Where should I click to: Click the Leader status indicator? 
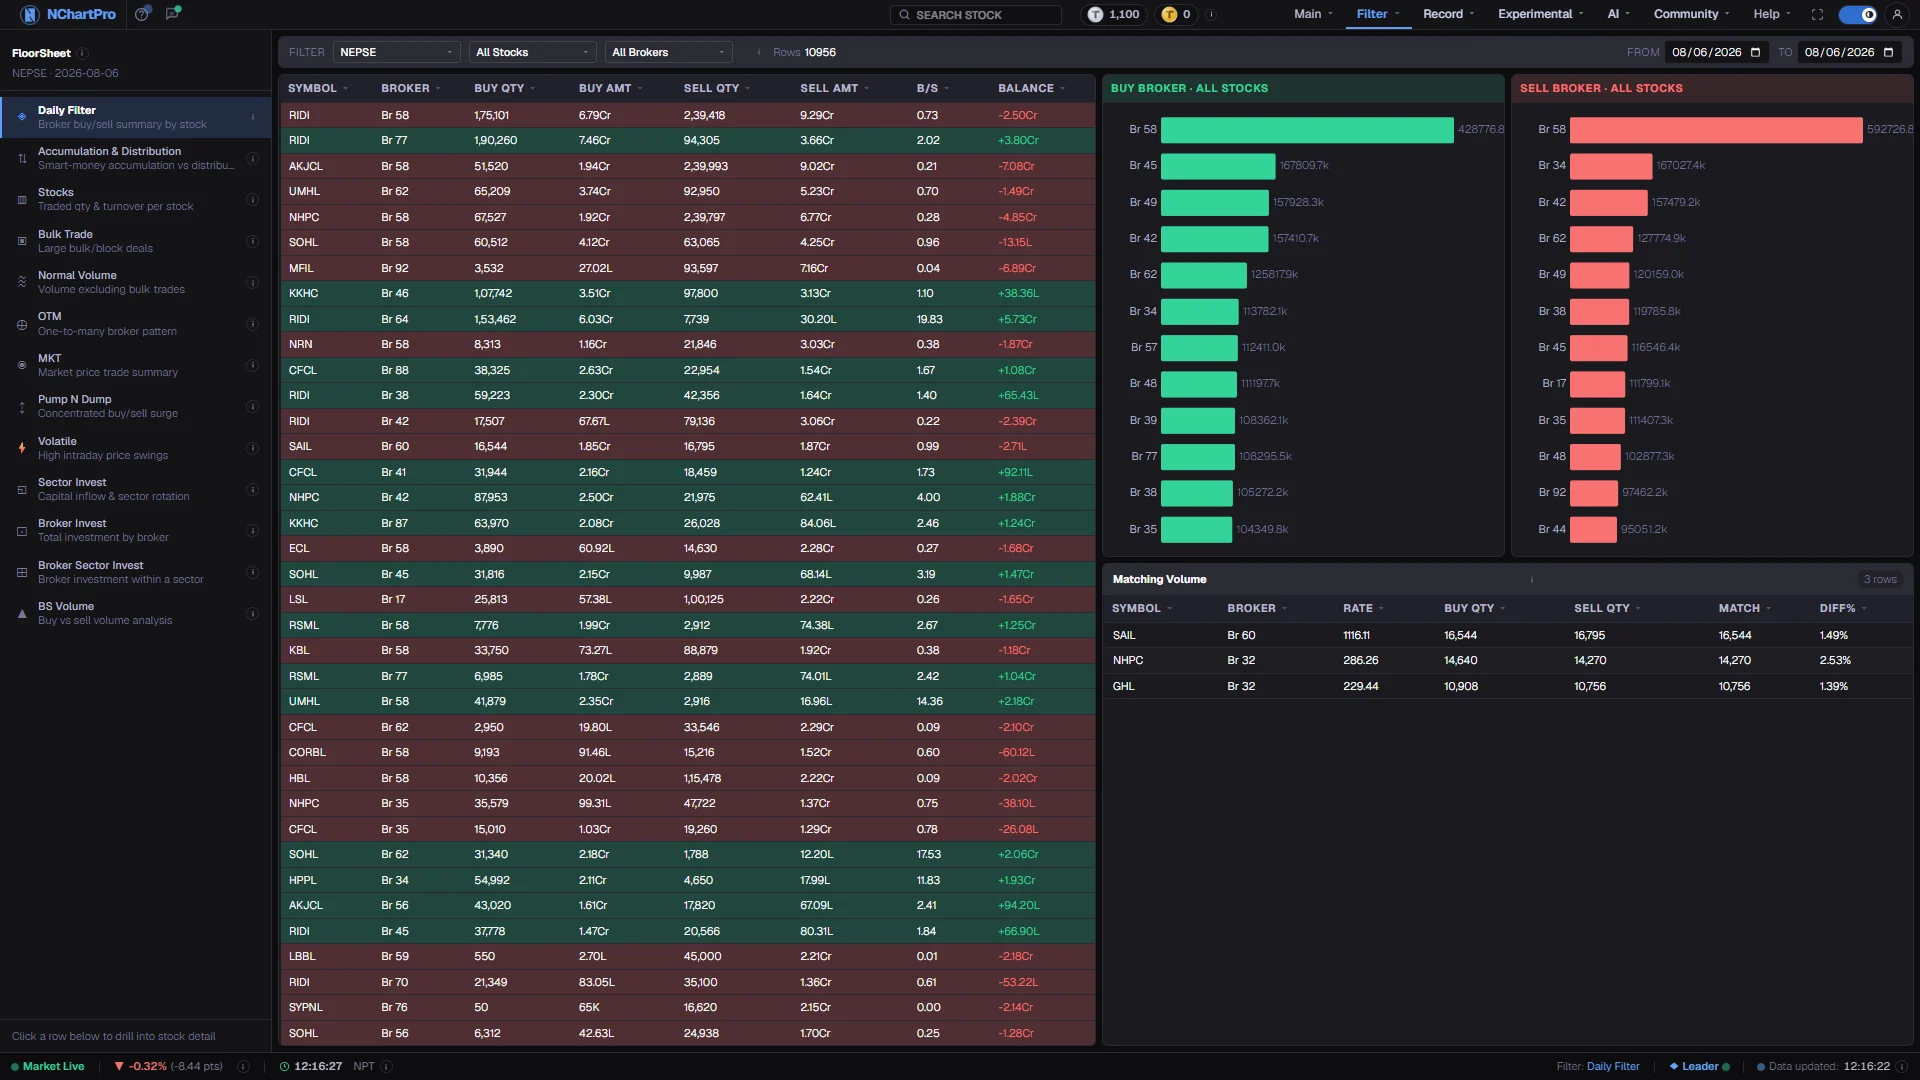1699,1066
